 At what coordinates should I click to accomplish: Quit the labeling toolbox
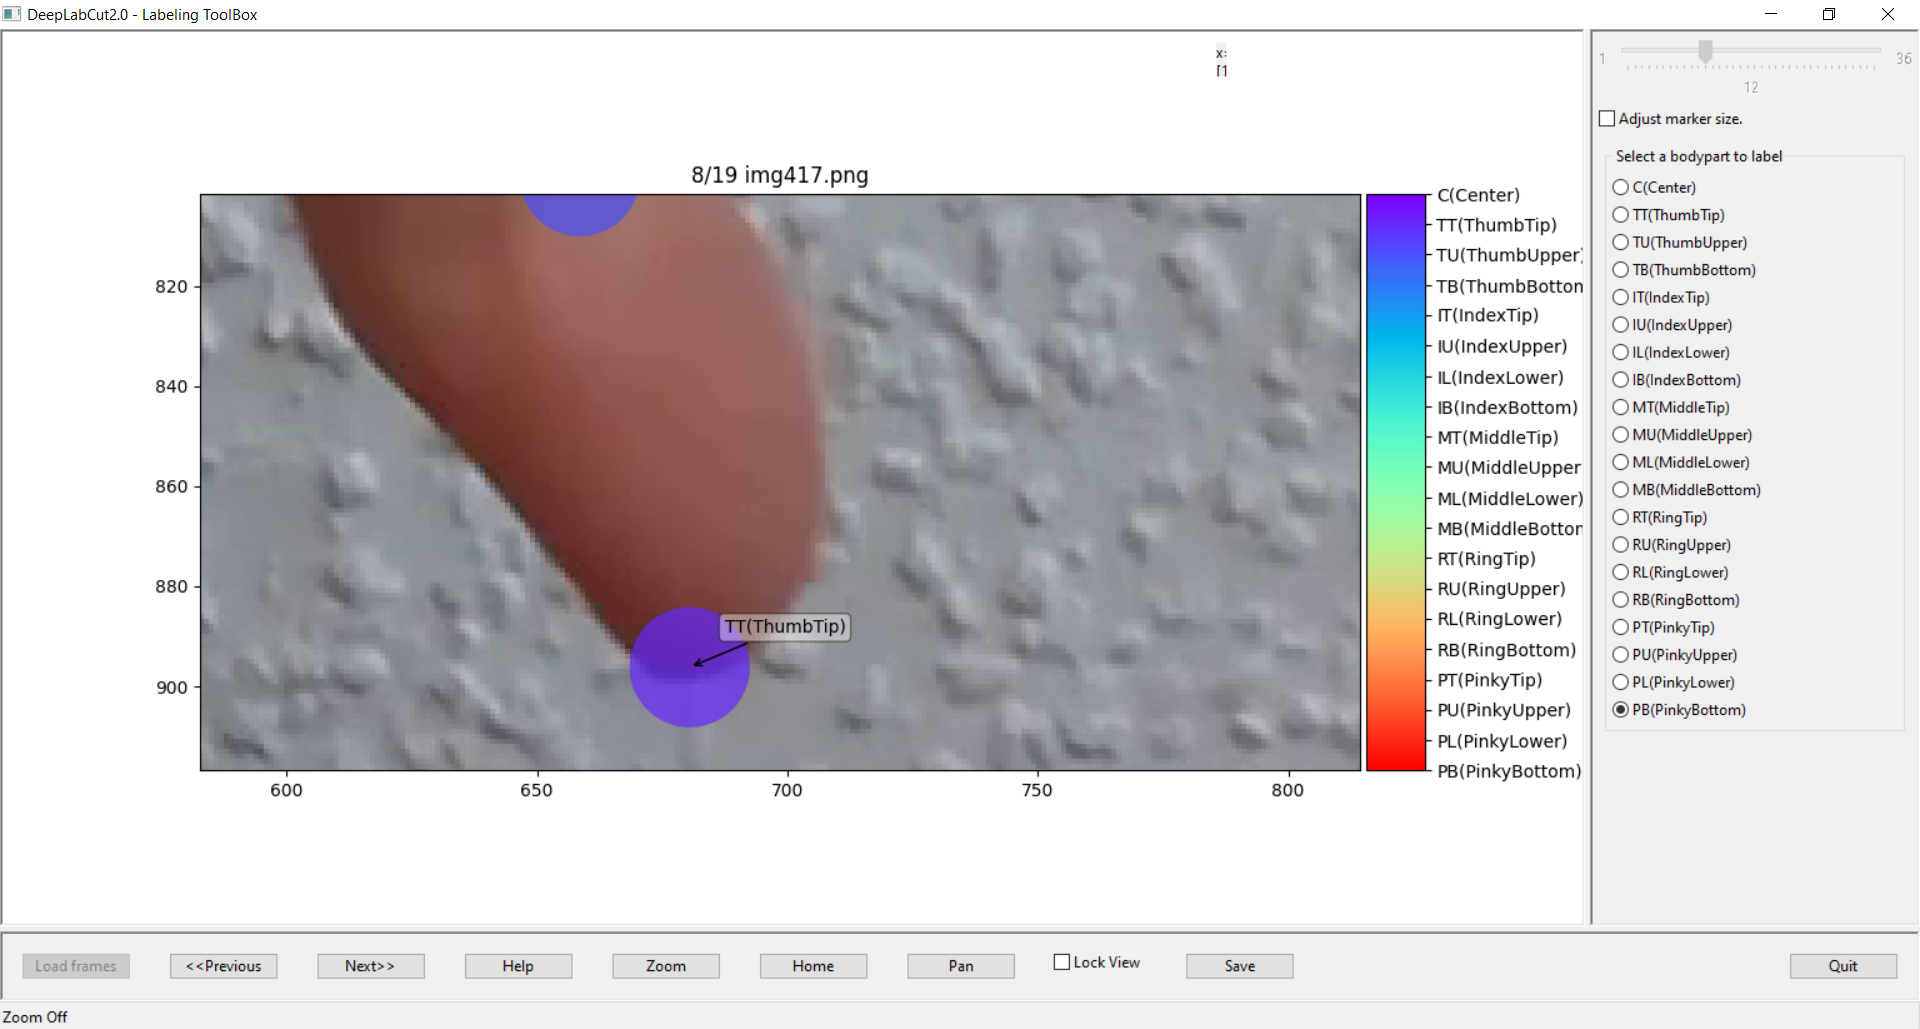(1842, 966)
